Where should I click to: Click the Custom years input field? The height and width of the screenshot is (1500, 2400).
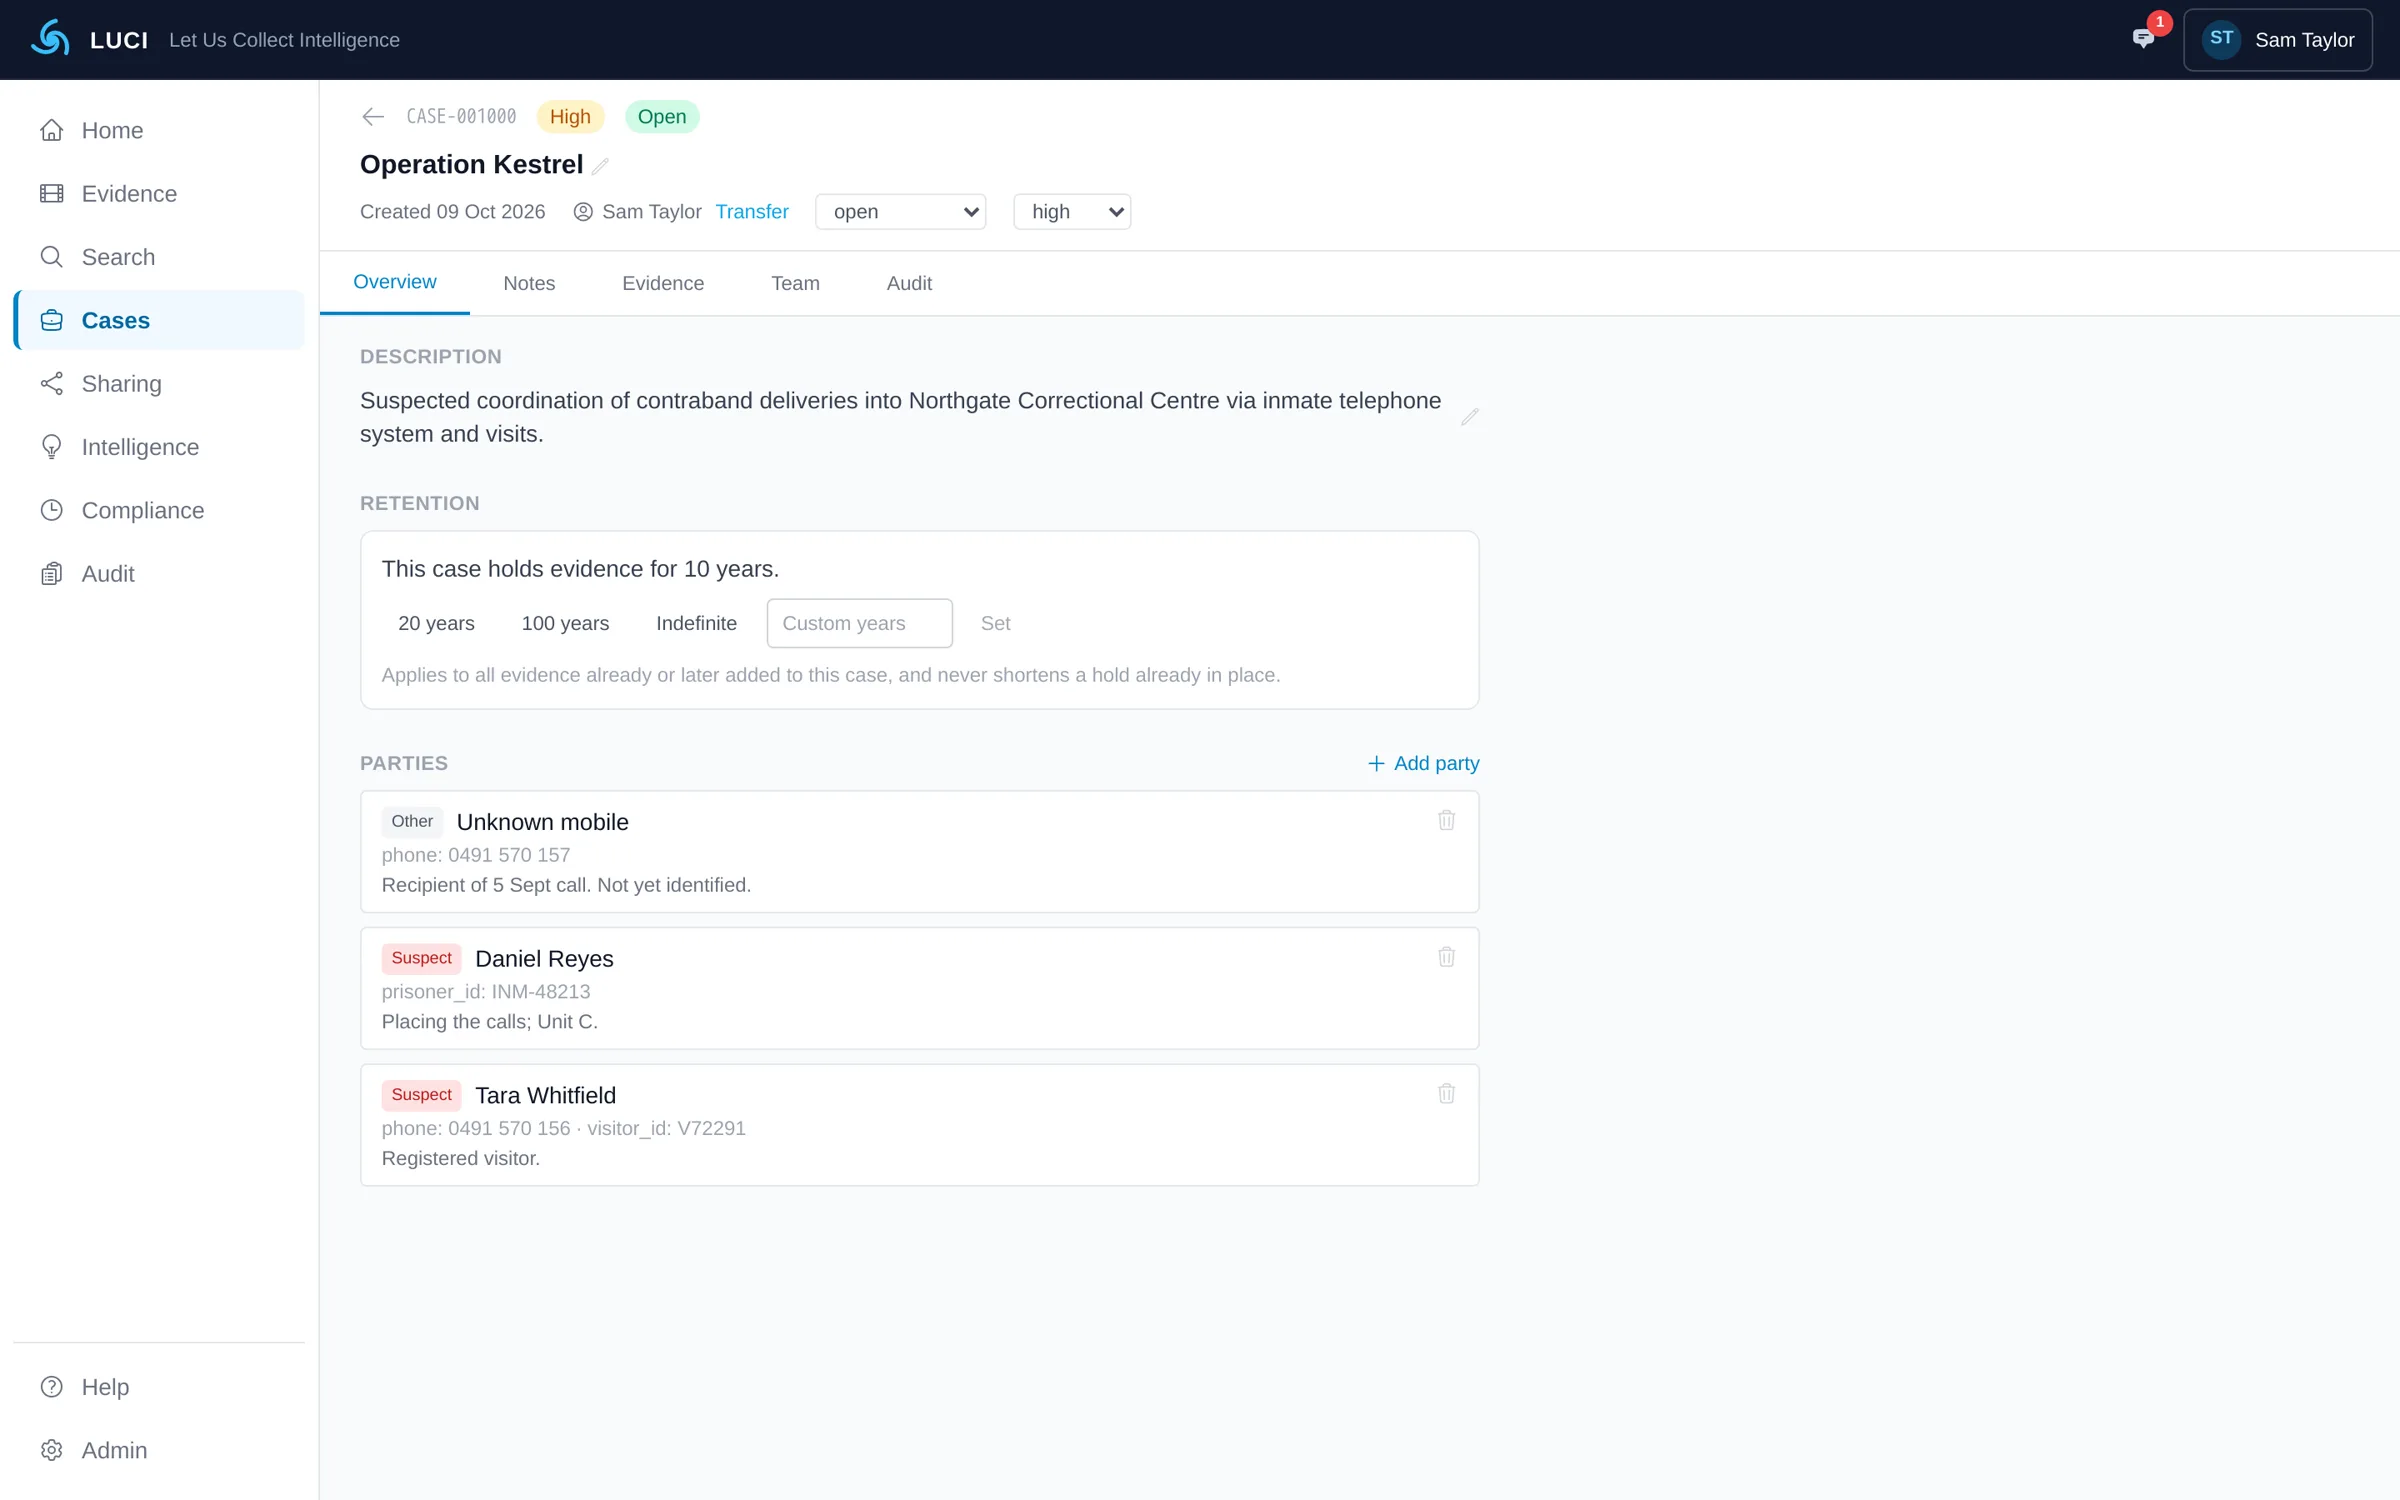[860, 623]
